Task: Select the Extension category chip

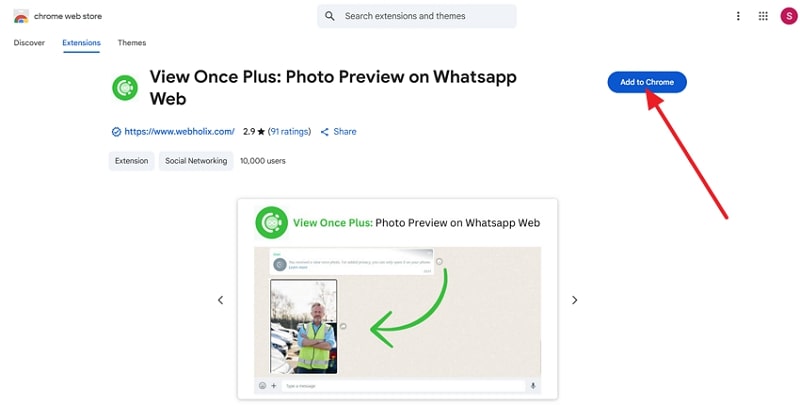Action: click(x=132, y=161)
